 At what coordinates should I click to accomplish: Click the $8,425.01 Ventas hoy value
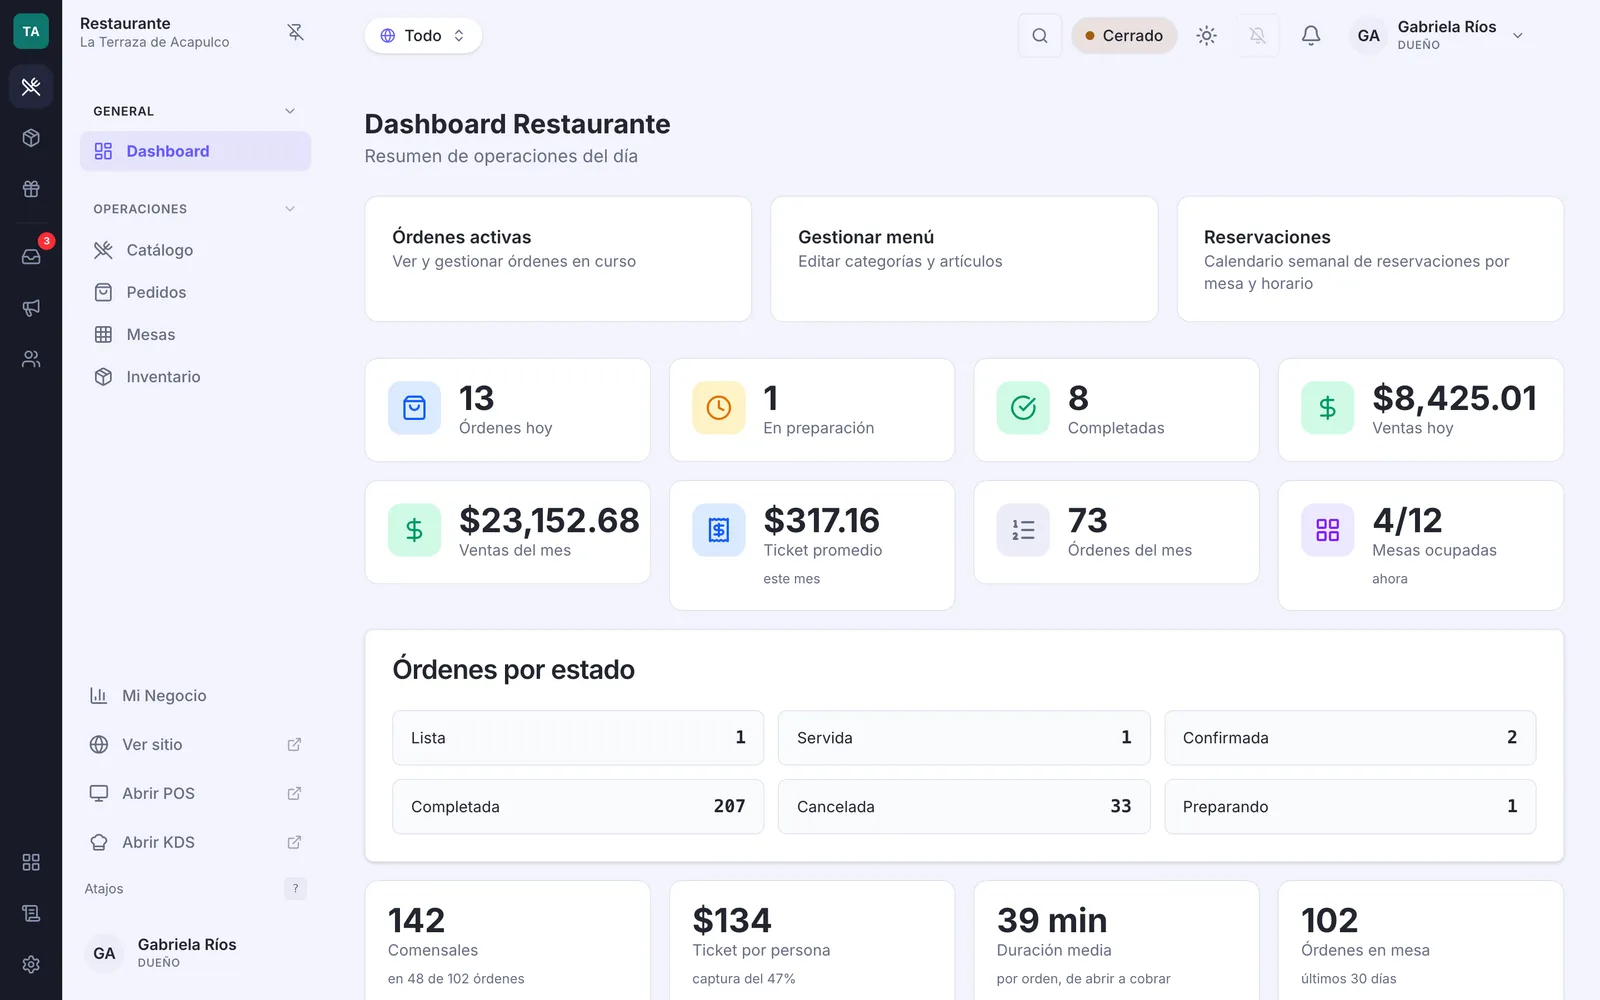tap(1454, 398)
